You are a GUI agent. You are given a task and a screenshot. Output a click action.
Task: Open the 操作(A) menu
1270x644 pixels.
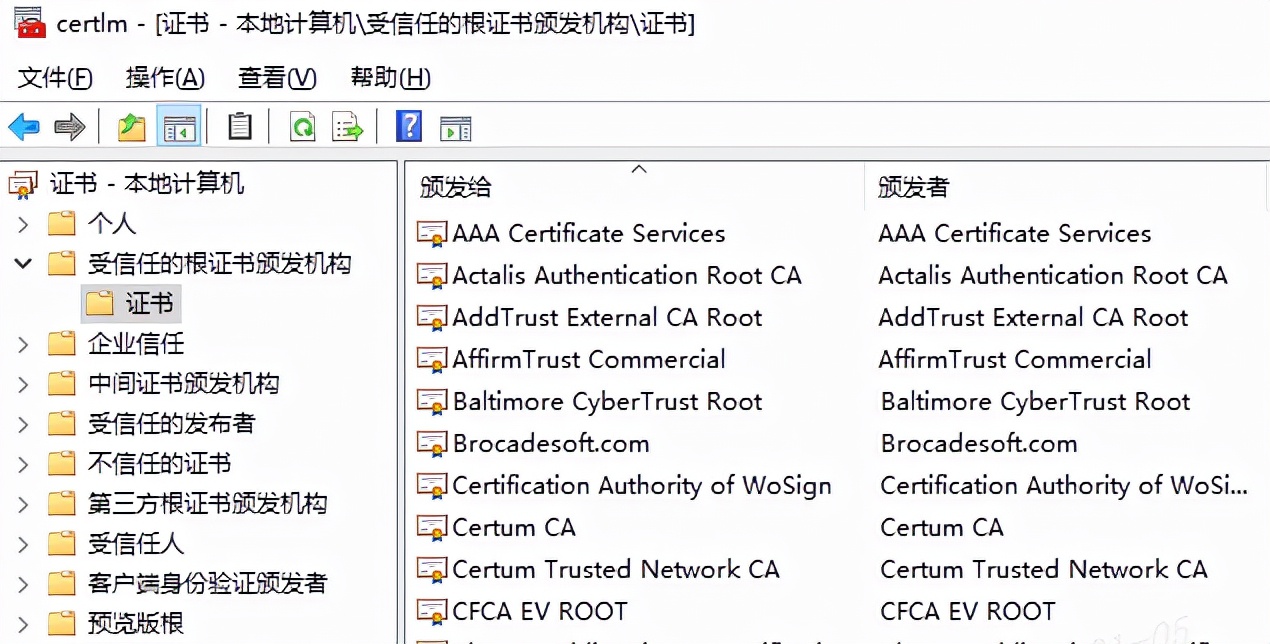pyautogui.click(x=165, y=78)
